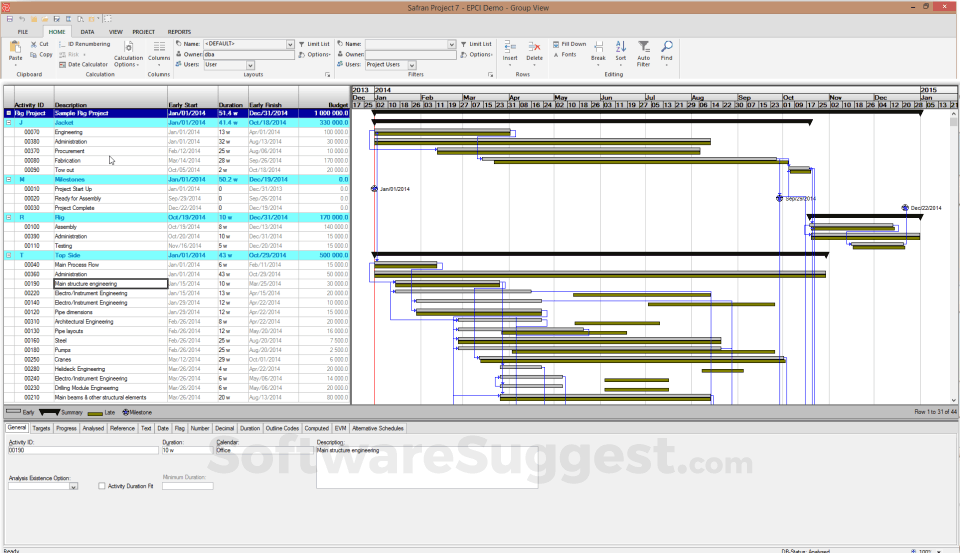Open the Outline Codes tab
960x553 pixels.
282,428
